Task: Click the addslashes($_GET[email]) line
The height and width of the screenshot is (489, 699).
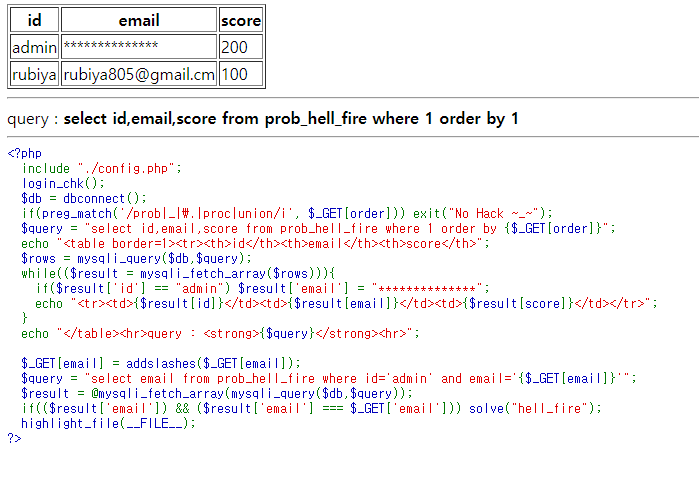Action: pyautogui.click(x=161, y=364)
